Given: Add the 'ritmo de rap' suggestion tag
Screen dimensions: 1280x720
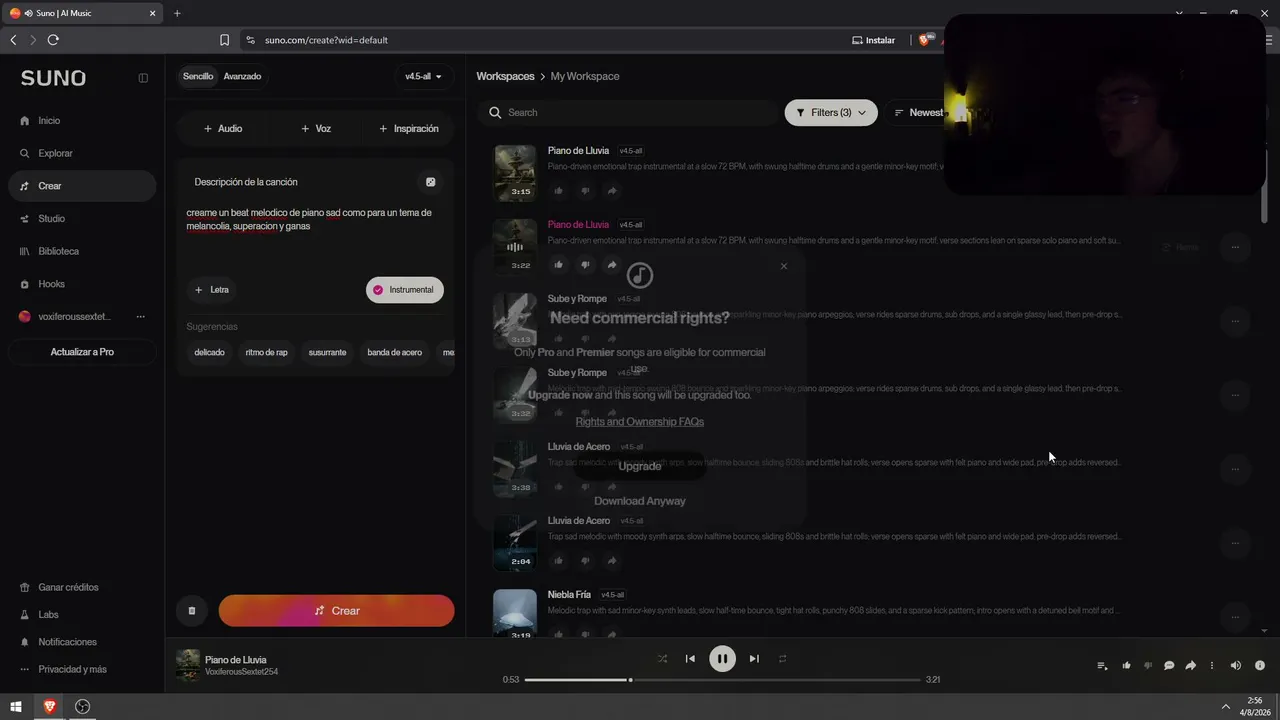Looking at the screenshot, I should [x=267, y=353].
